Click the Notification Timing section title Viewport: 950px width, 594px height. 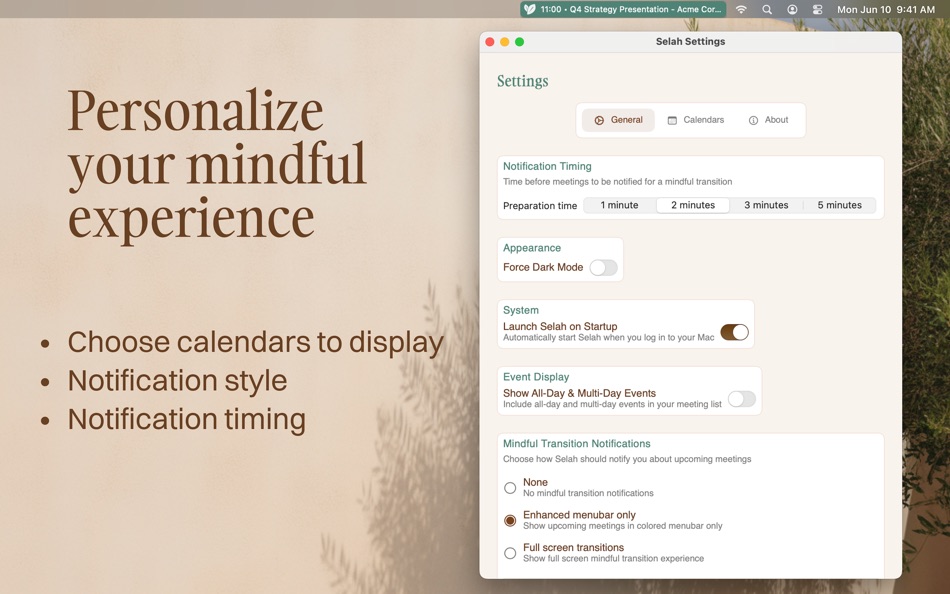click(547, 166)
